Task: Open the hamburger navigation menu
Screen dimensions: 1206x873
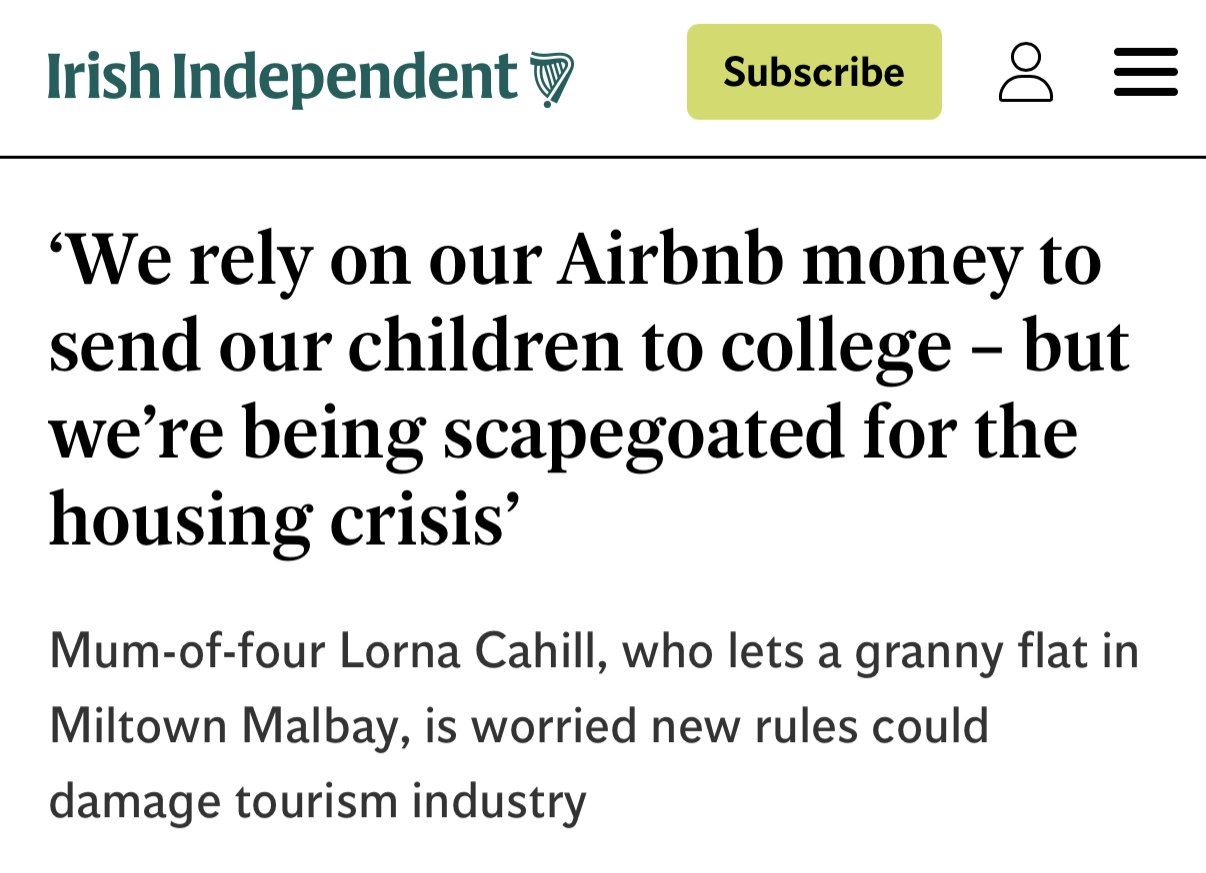Action: pos(1145,72)
